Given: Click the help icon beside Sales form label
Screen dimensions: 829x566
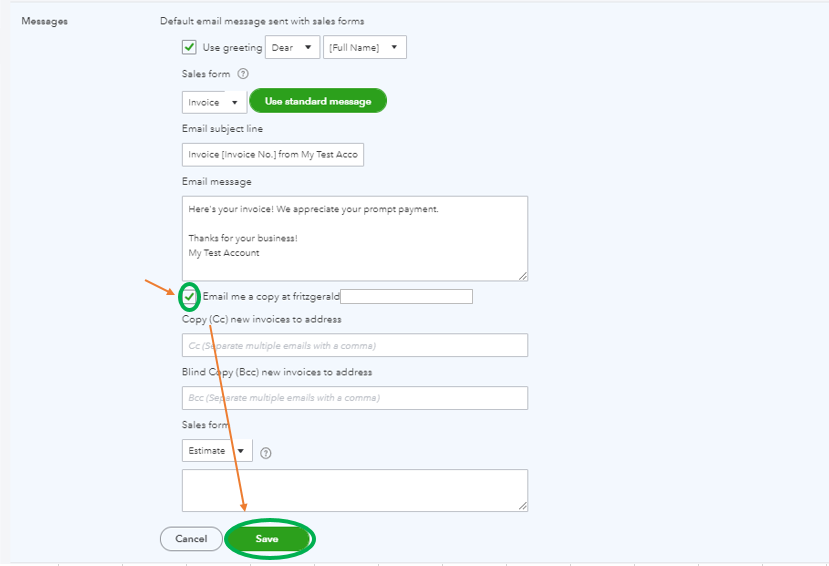Looking at the screenshot, I should coord(243,74).
